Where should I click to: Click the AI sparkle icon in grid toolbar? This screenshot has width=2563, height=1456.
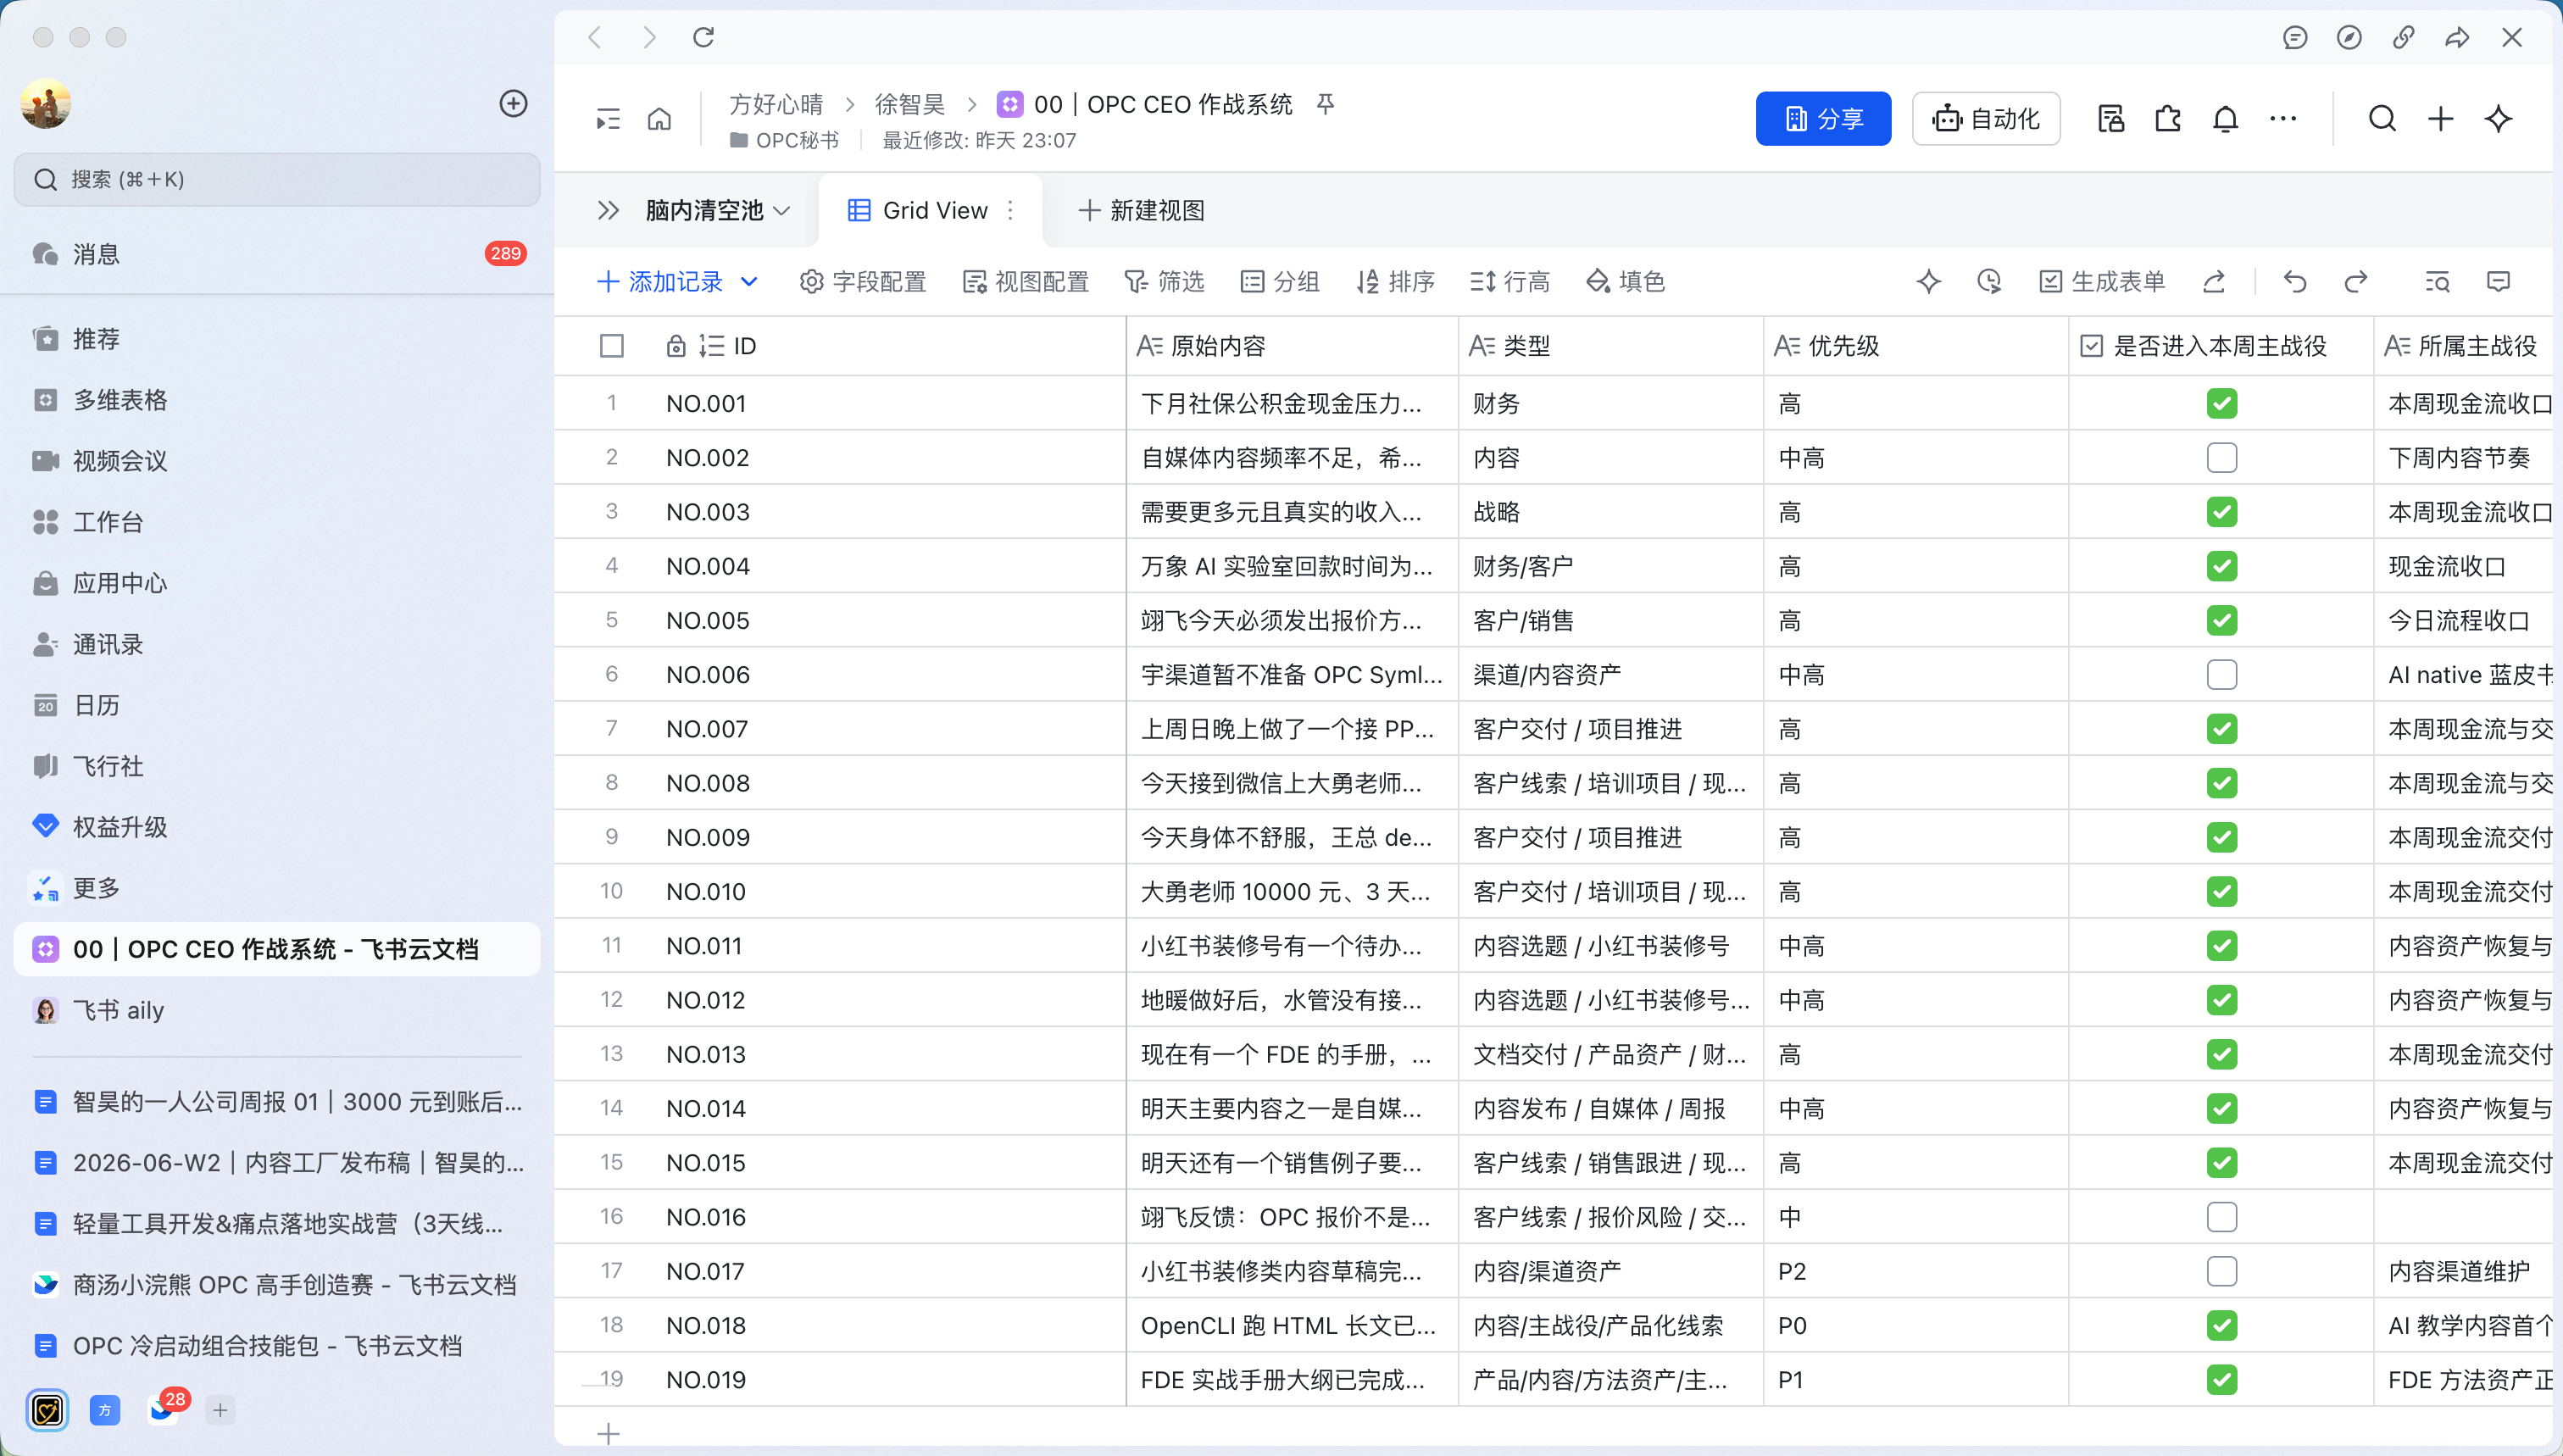coord(1929,282)
